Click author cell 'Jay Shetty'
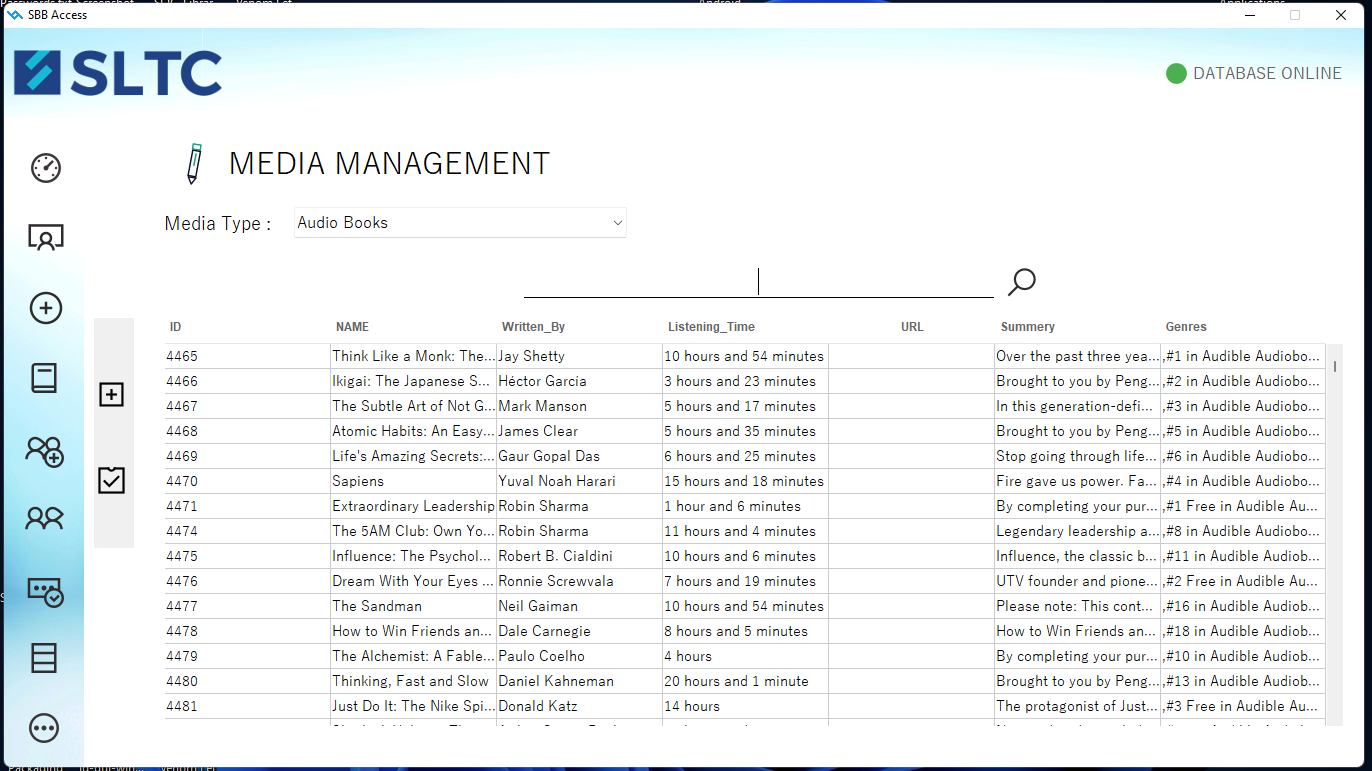Screen dimensions: 1372x771 point(580,356)
